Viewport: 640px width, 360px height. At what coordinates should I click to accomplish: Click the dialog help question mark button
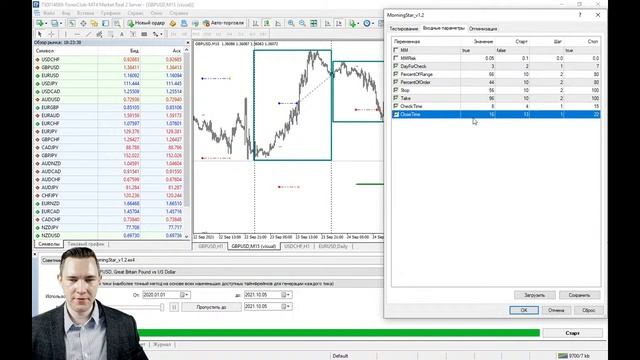click(x=580, y=15)
